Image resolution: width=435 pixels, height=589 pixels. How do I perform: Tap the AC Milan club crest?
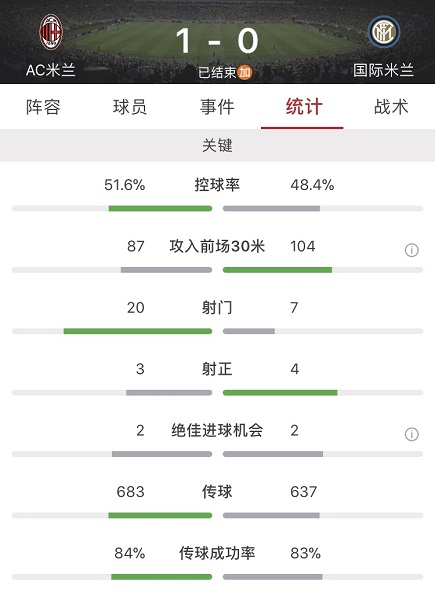click(51, 32)
